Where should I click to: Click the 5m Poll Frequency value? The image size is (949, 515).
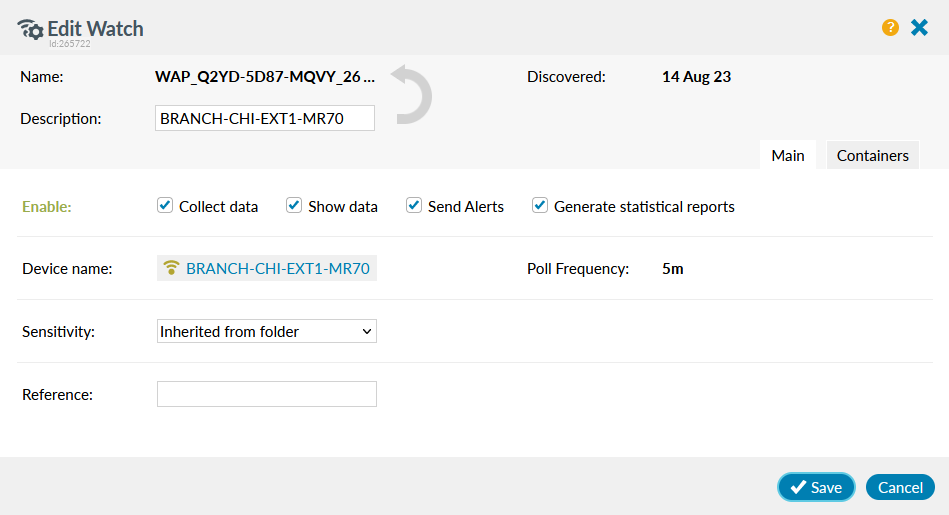point(673,268)
